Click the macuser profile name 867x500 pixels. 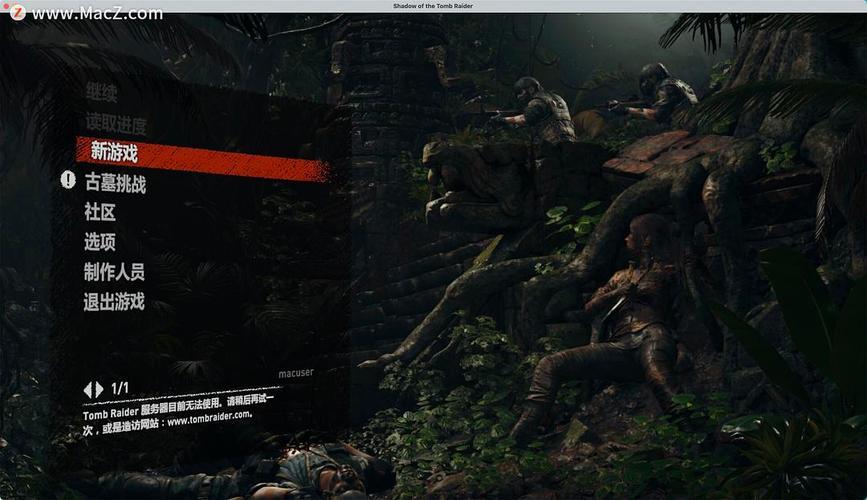[296, 373]
